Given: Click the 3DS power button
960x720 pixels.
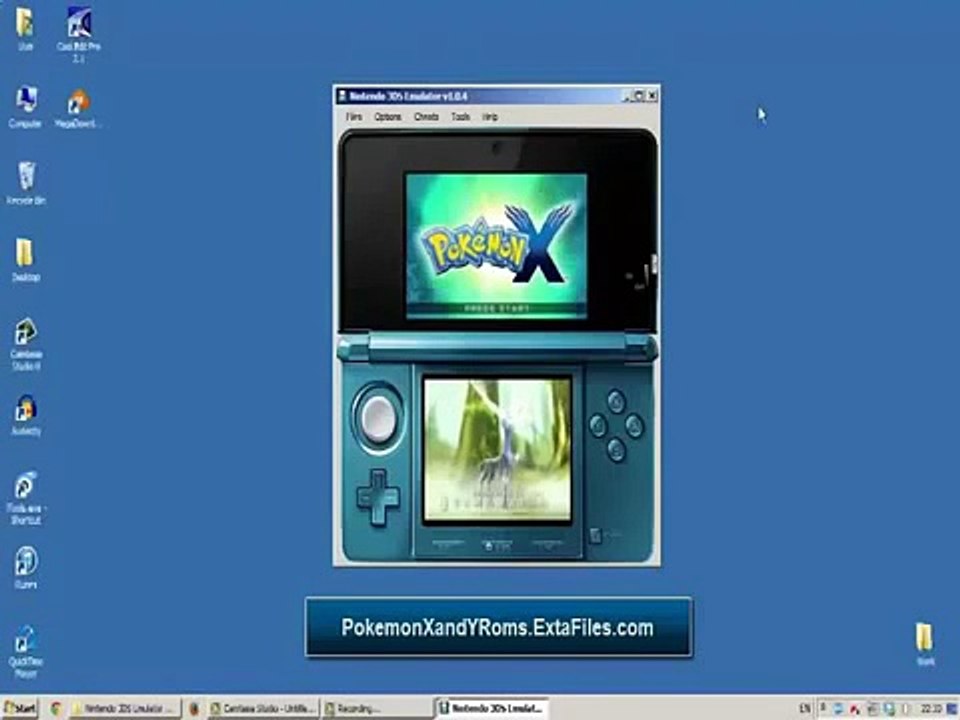Looking at the screenshot, I should (595, 536).
